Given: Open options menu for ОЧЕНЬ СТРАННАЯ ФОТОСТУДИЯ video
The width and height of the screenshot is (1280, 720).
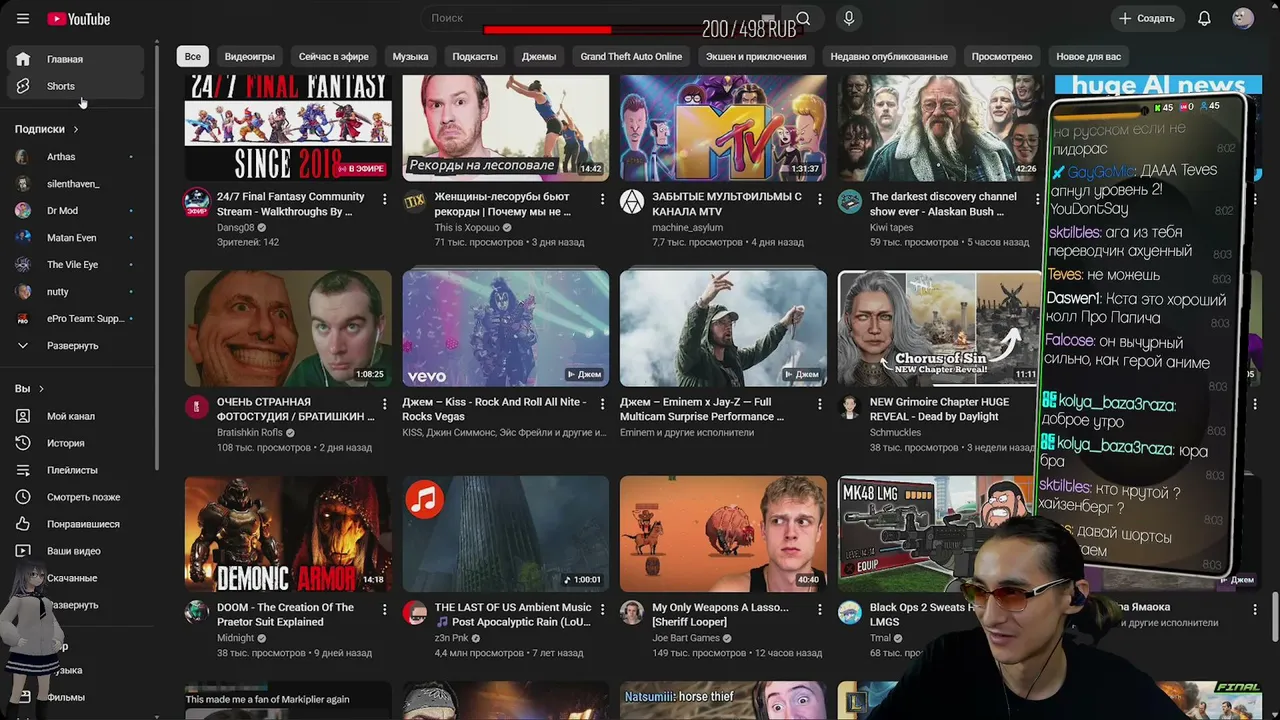Looking at the screenshot, I should click(384, 405).
